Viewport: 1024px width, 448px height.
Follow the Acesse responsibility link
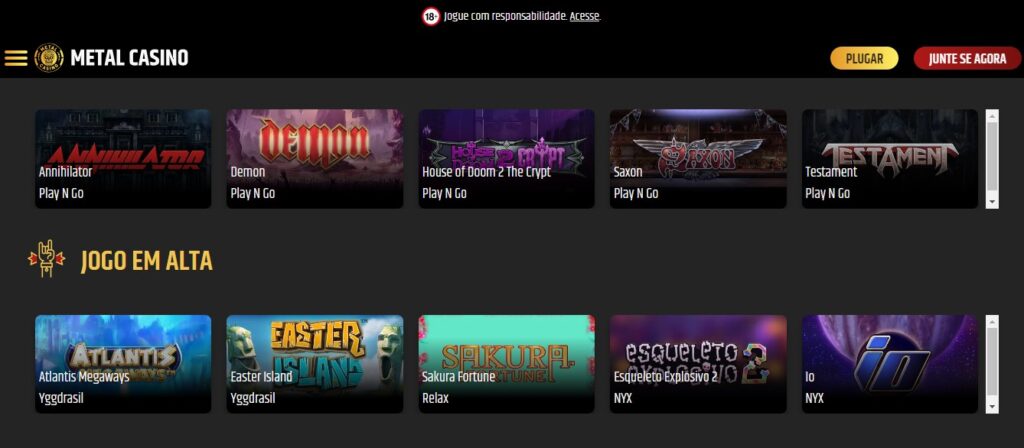click(x=584, y=17)
